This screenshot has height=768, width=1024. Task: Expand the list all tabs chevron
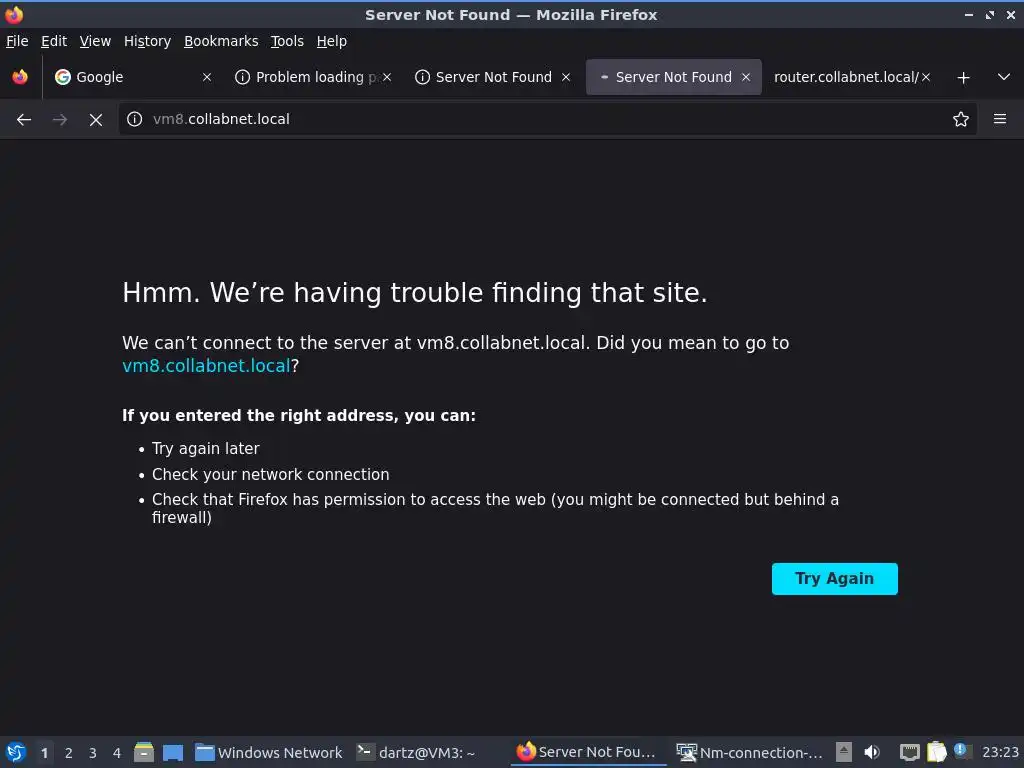[x=1004, y=77]
